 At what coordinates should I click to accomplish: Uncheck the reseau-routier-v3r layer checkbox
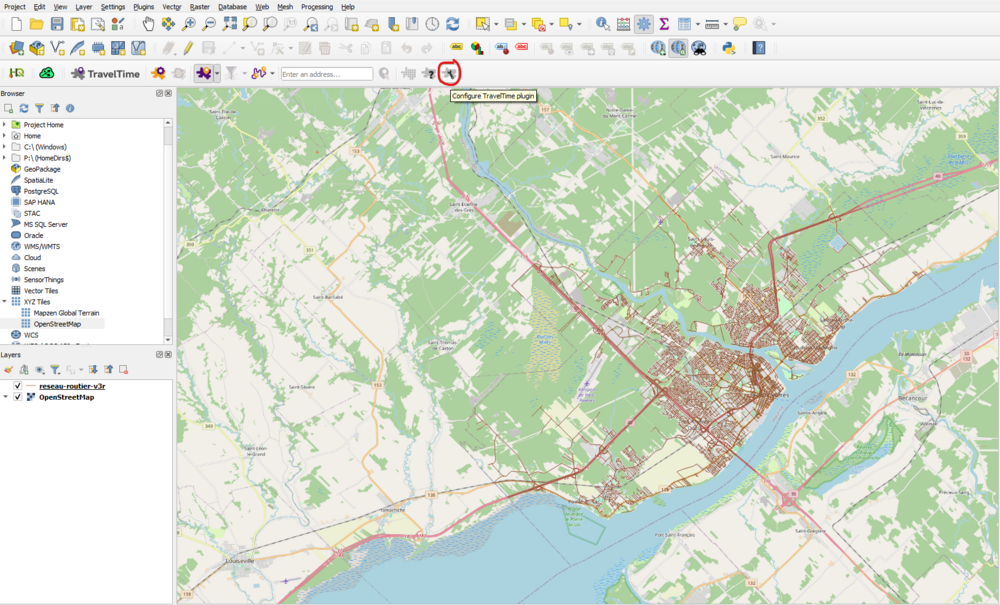pyautogui.click(x=18, y=385)
